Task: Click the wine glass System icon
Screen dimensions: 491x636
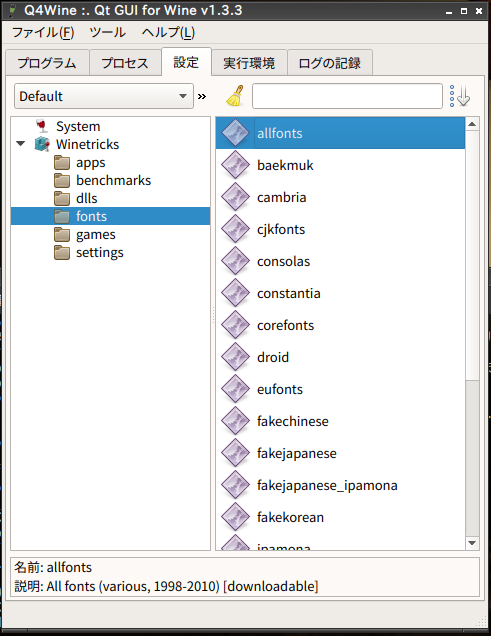Action: (x=41, y=126)
